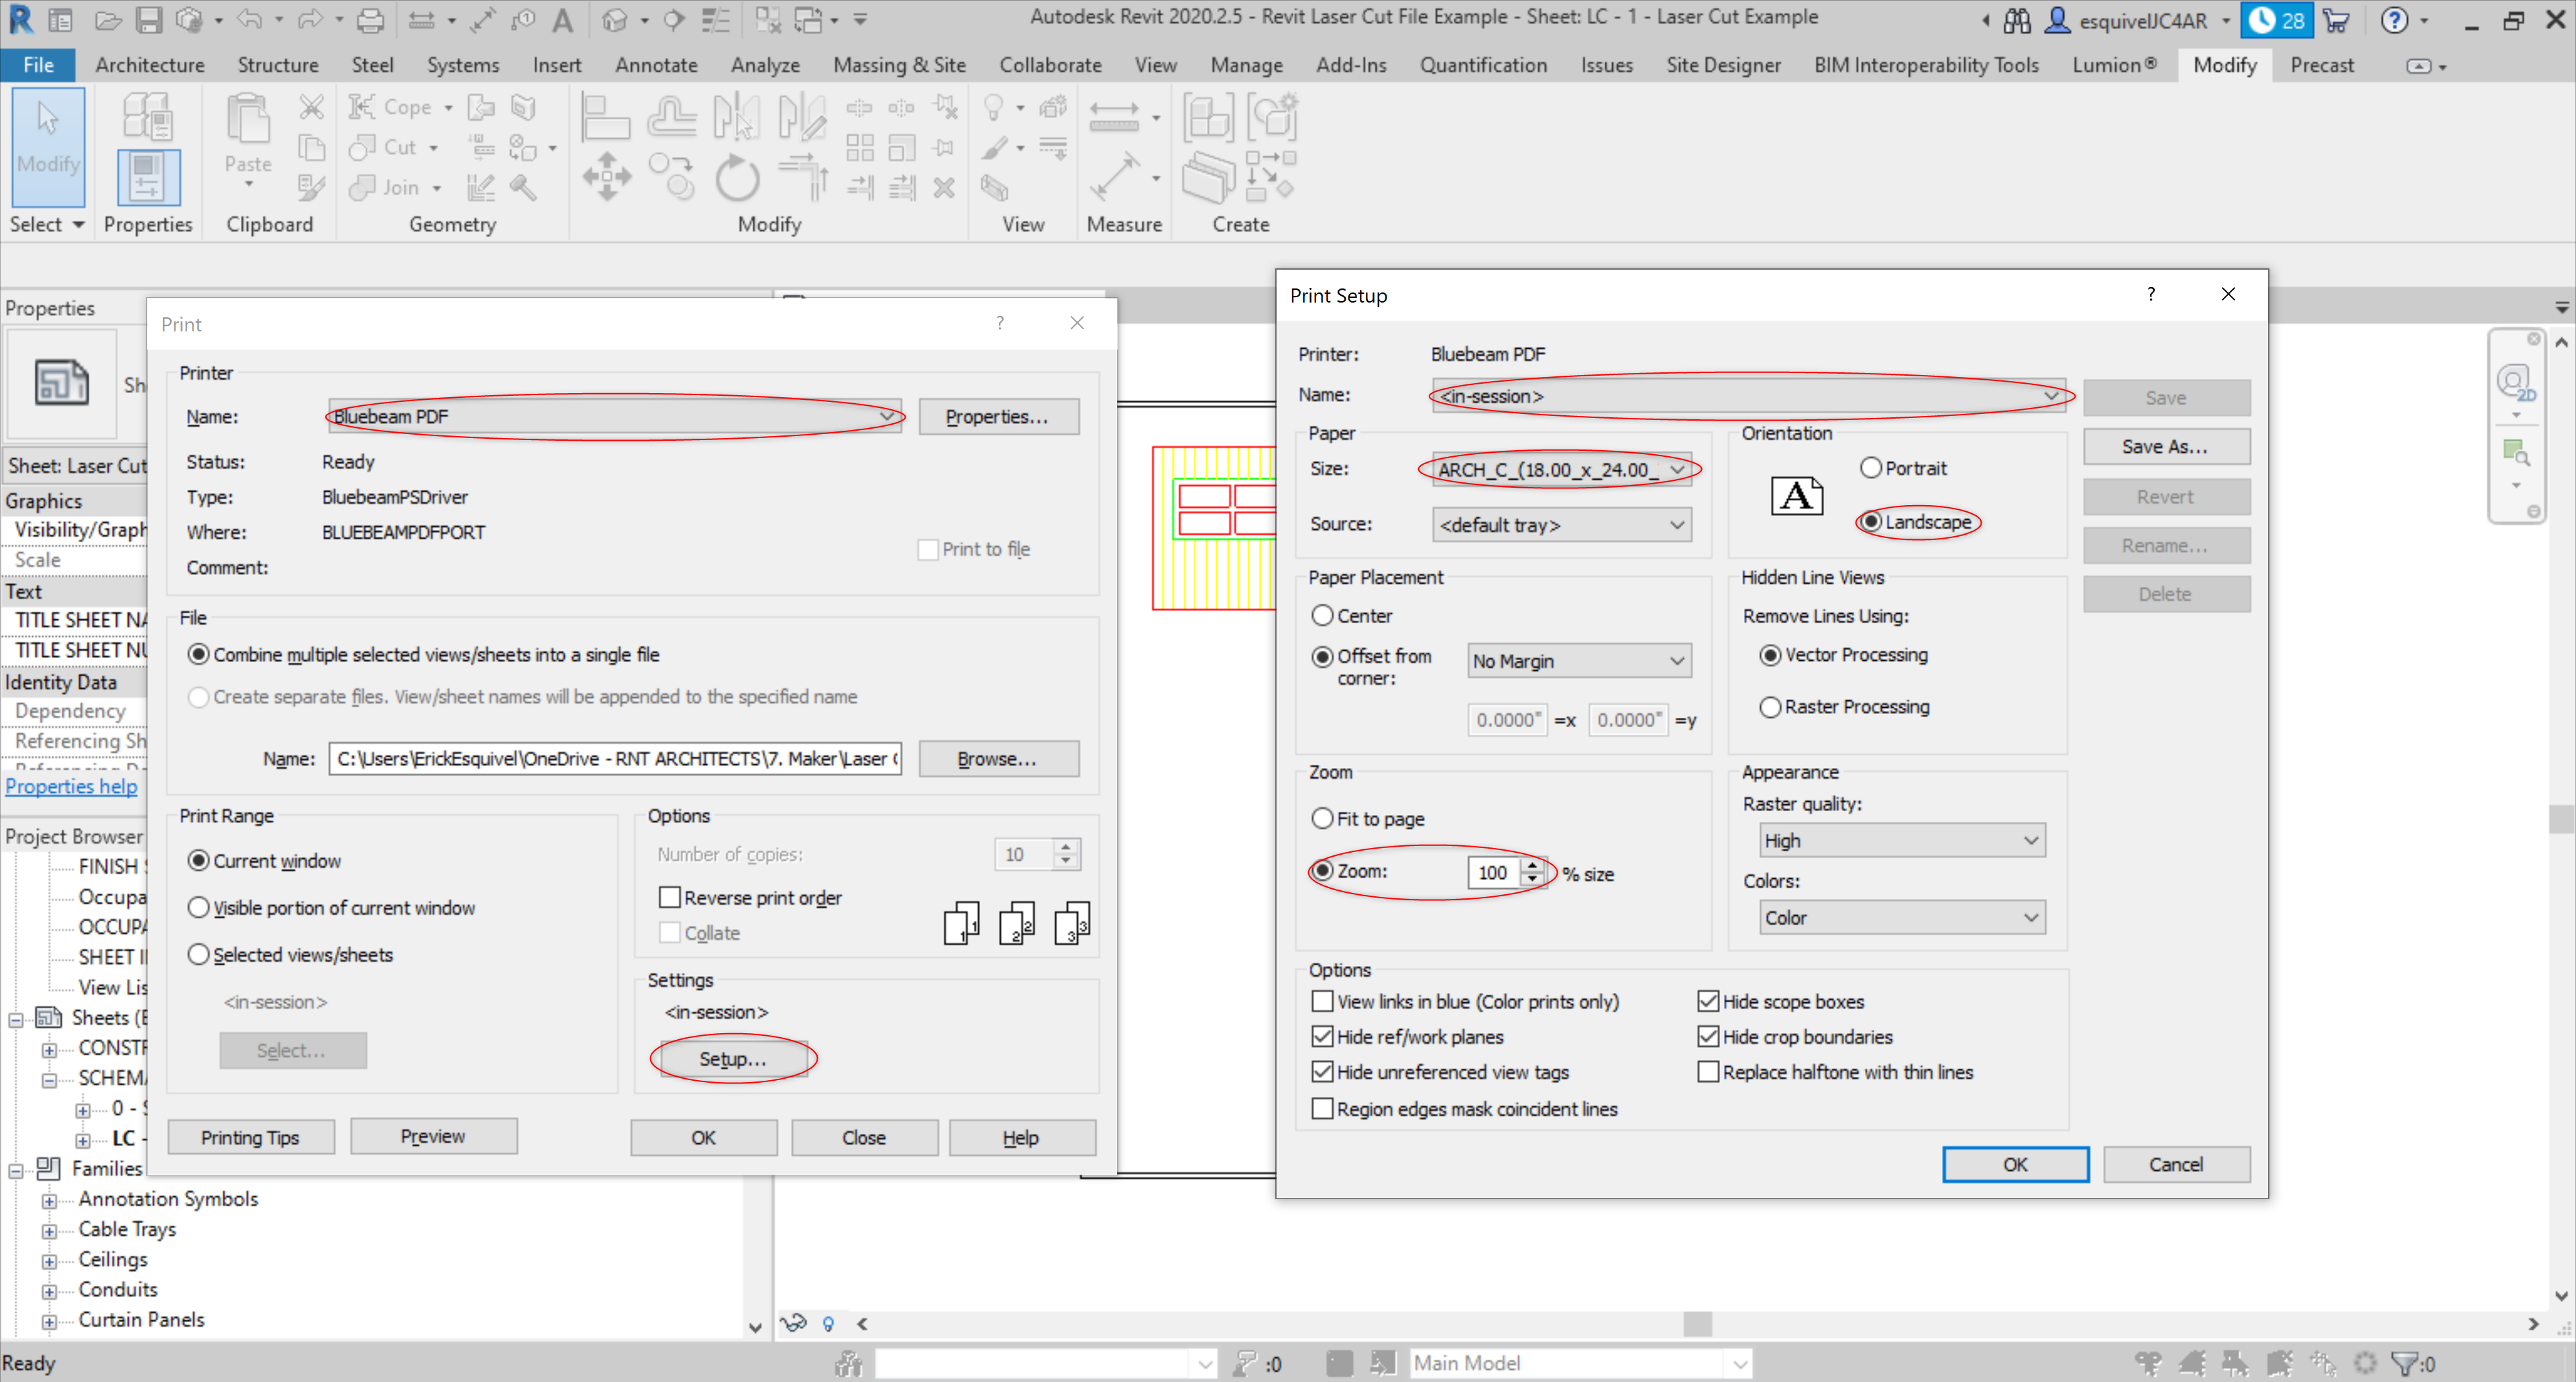Select Fit to page zoom option
Viewport: 2576px width, 1382px height.
pyautogui.click(x=1322, y=818)
